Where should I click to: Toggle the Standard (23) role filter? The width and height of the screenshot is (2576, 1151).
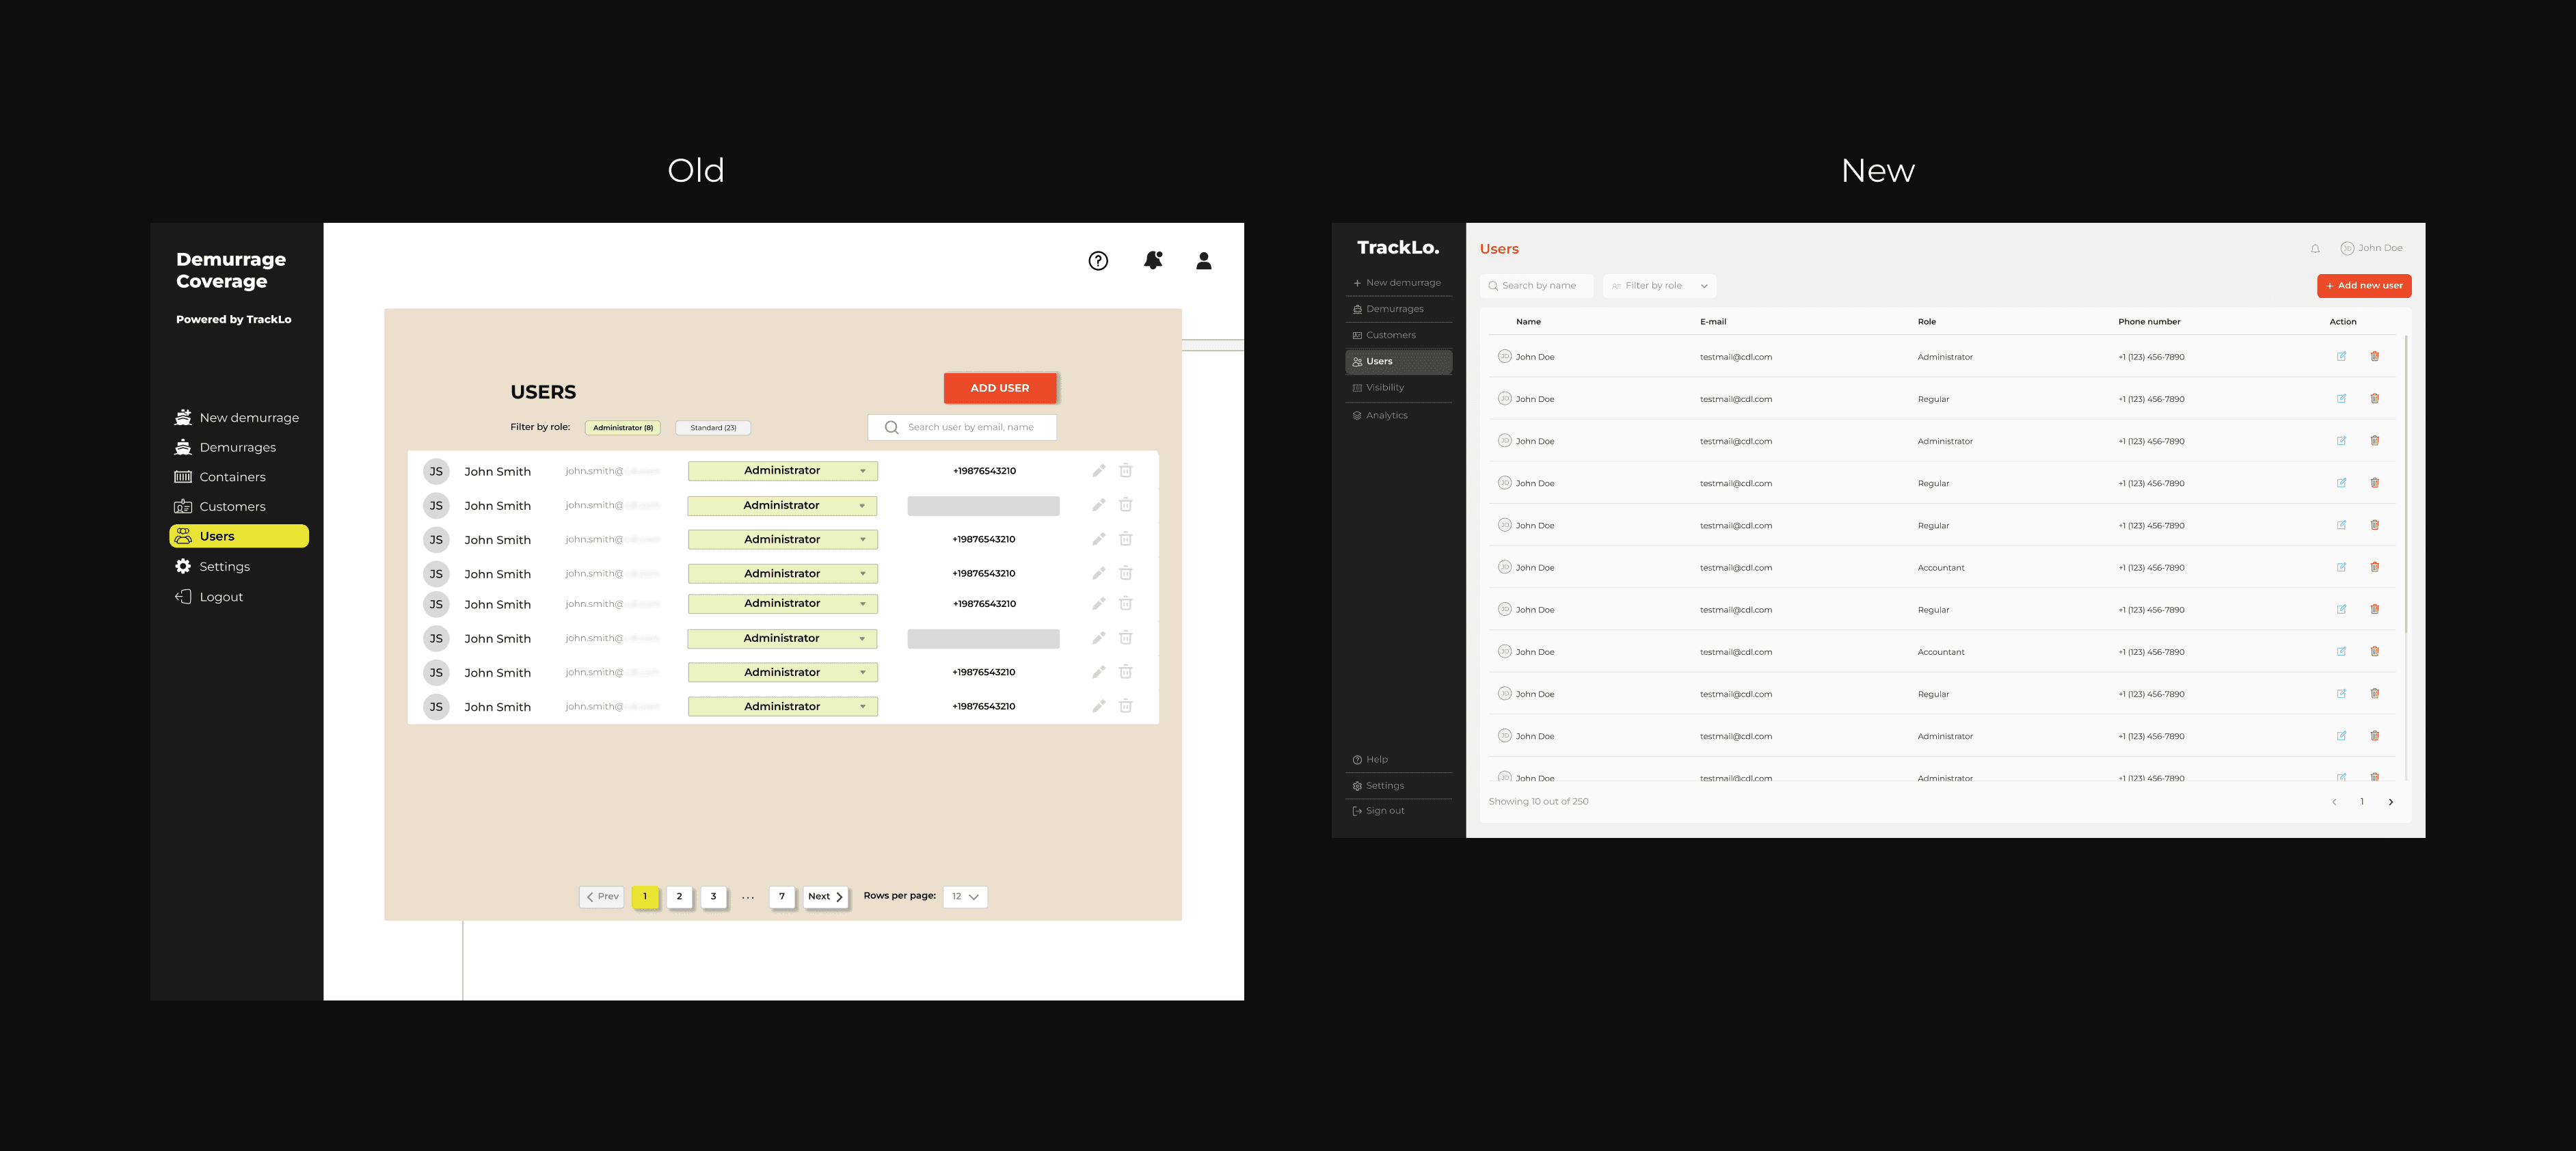(713, 428)
